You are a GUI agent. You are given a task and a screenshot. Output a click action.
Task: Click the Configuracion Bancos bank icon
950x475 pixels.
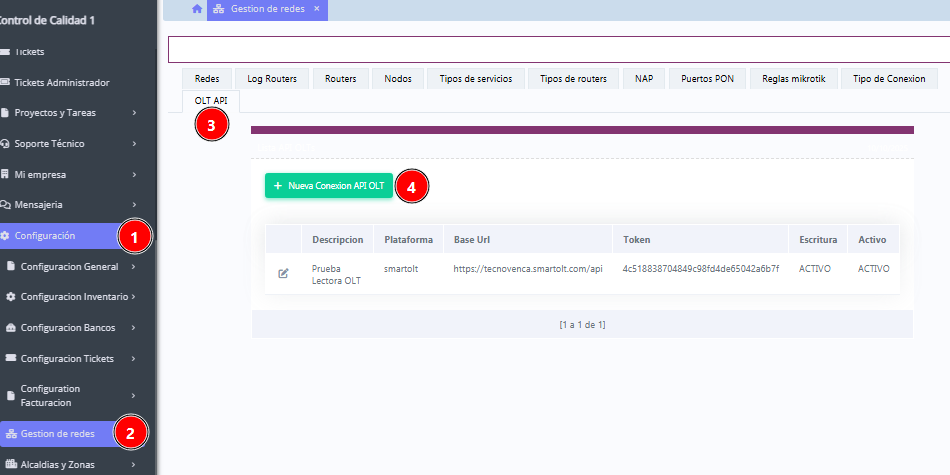pyautogui.click(x=11, y=328)
